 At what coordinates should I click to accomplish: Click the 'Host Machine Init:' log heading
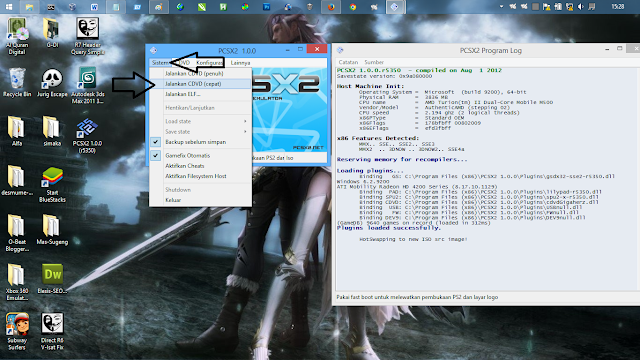[370, 86]
